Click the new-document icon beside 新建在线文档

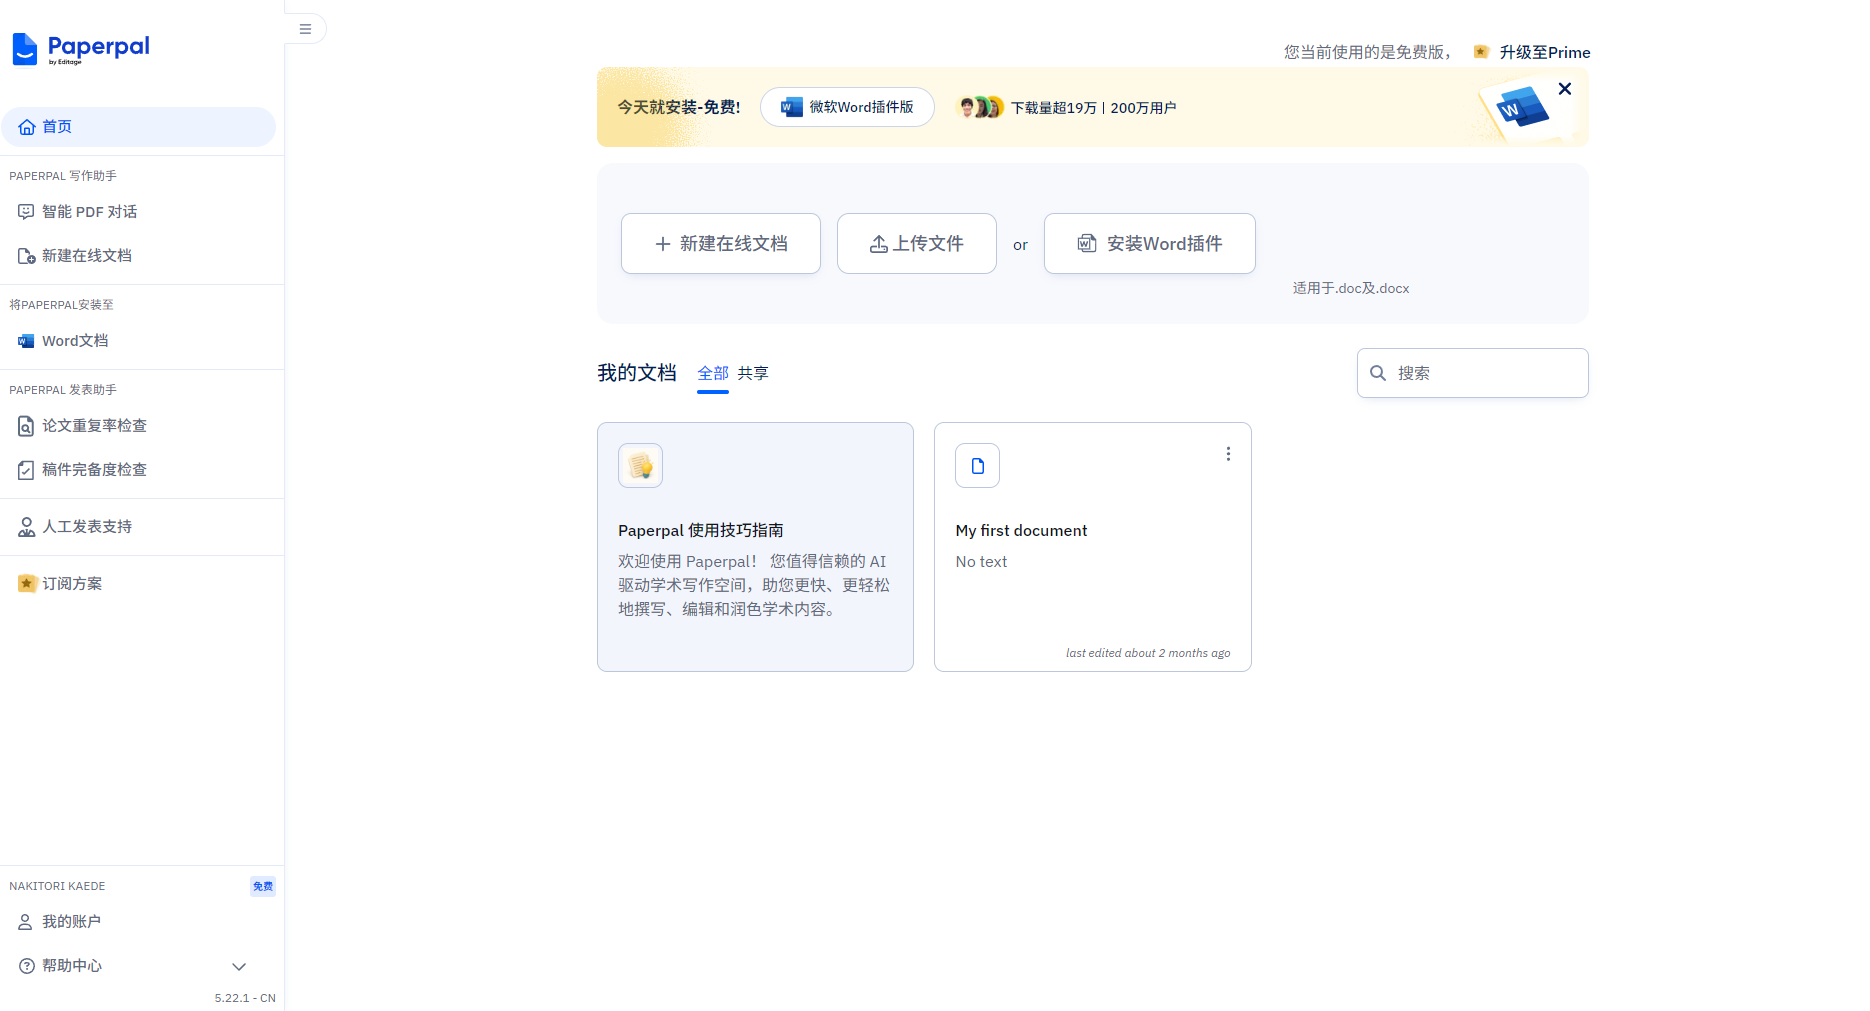pos(27,256)
